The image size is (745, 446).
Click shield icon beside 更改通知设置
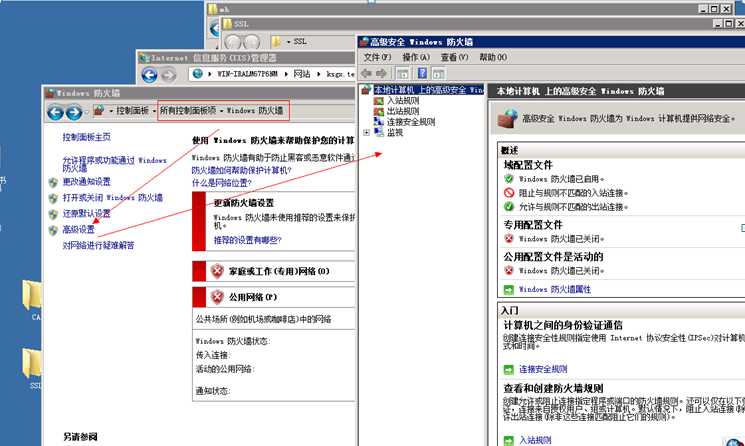click(x=53, y=182)
